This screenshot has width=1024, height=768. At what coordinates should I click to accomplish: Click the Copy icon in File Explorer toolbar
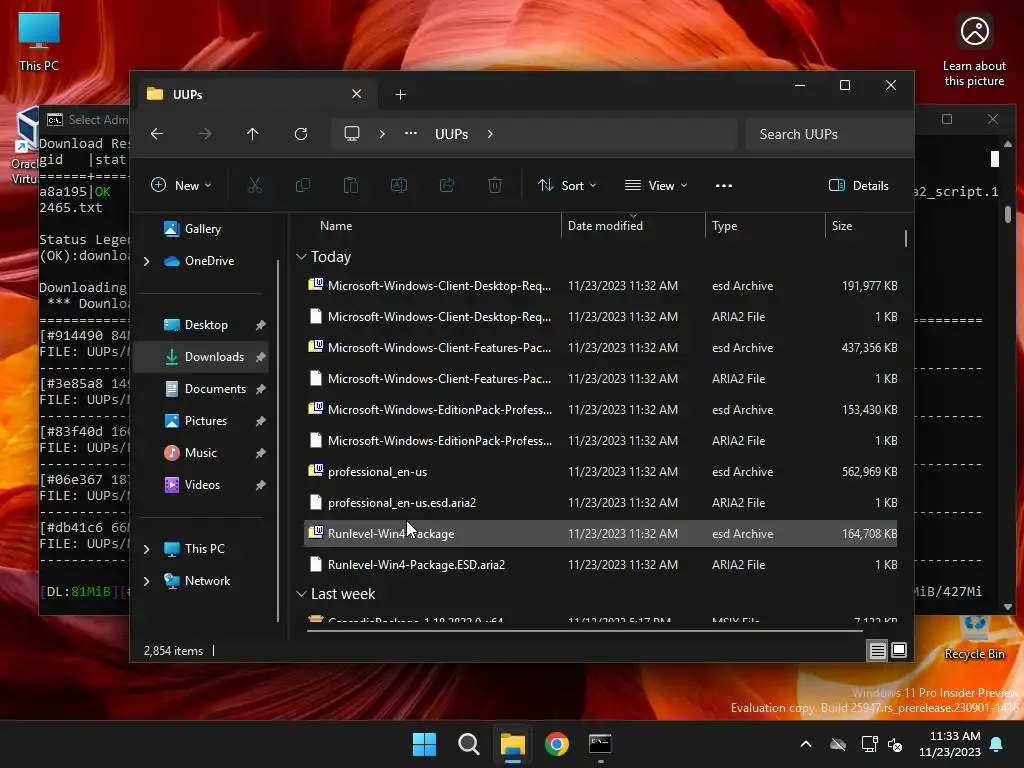click(x=303, y=185)
